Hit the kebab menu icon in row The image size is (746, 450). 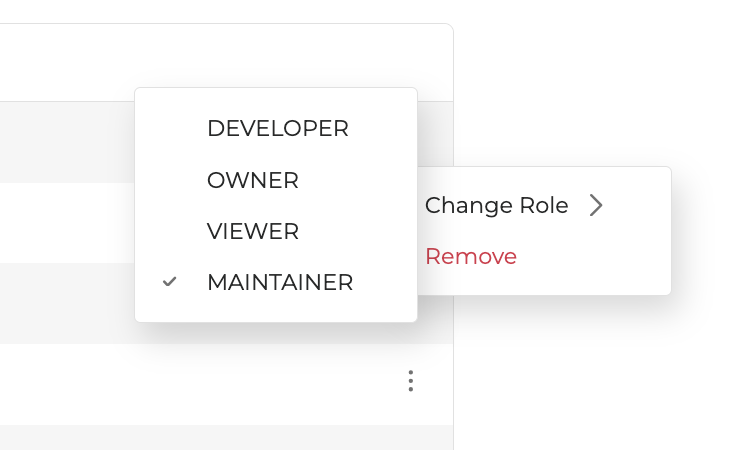pyautogui.click(x=410, y=381)
